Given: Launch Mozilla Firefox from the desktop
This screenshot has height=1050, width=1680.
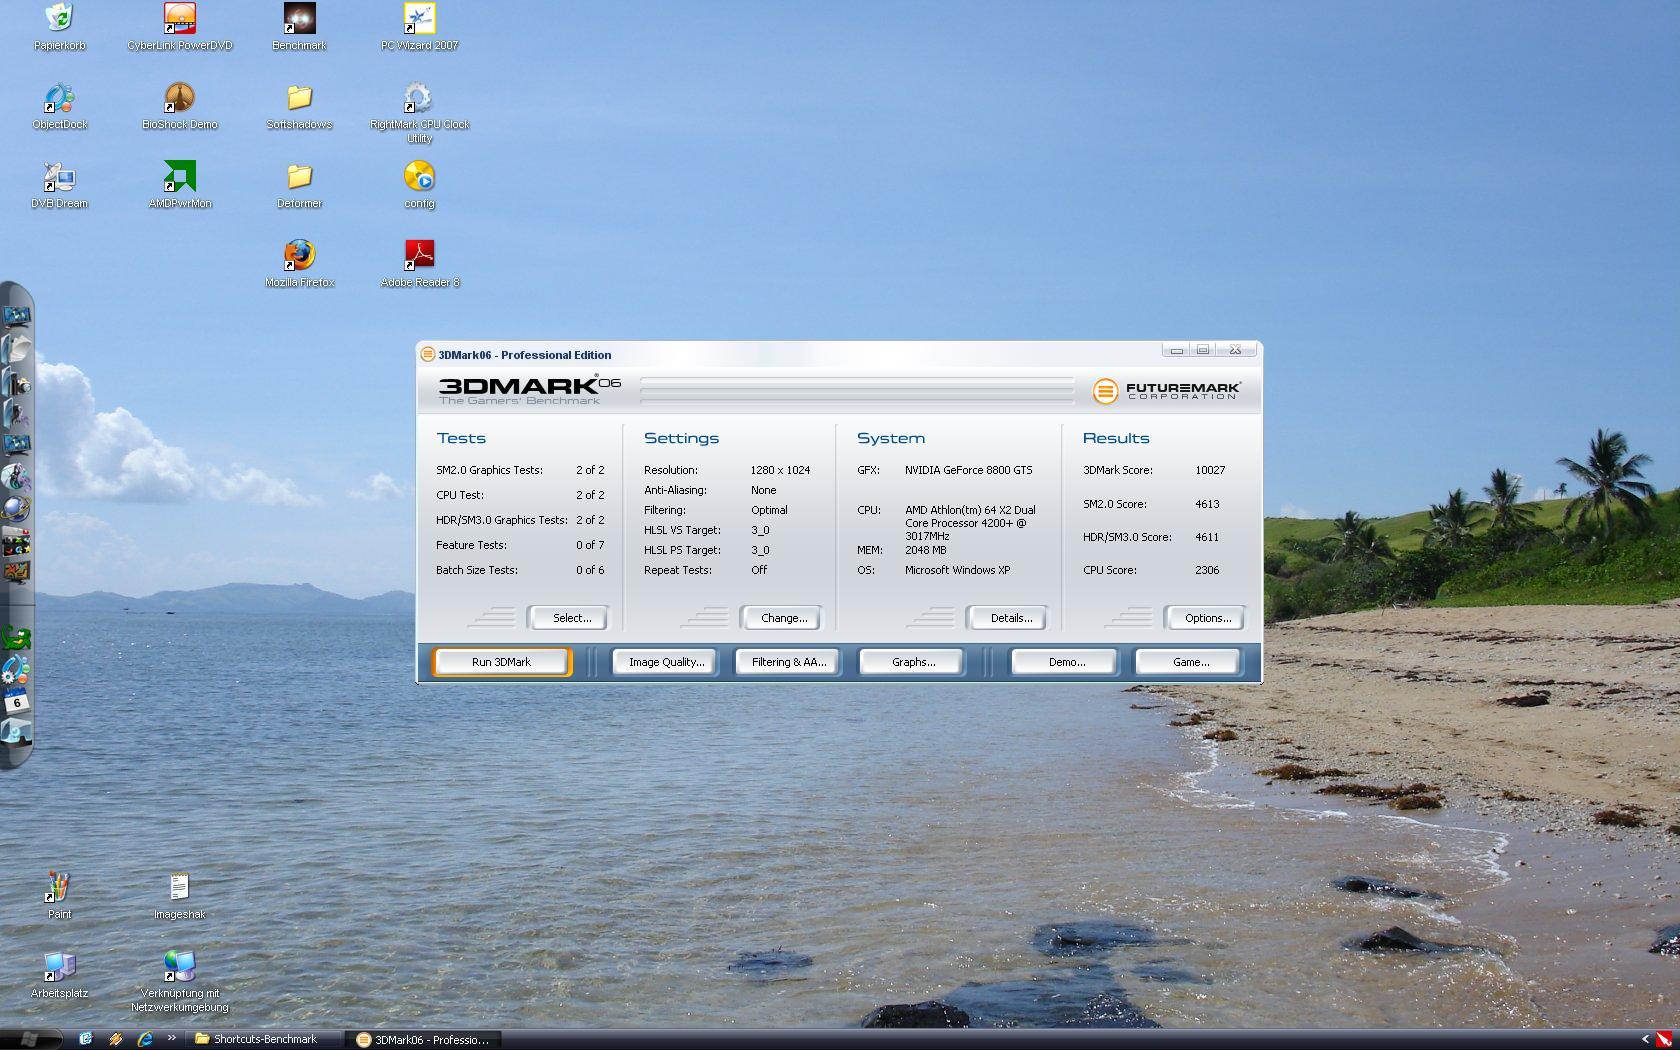Looking at the screenshot, I should coord(299,264).
